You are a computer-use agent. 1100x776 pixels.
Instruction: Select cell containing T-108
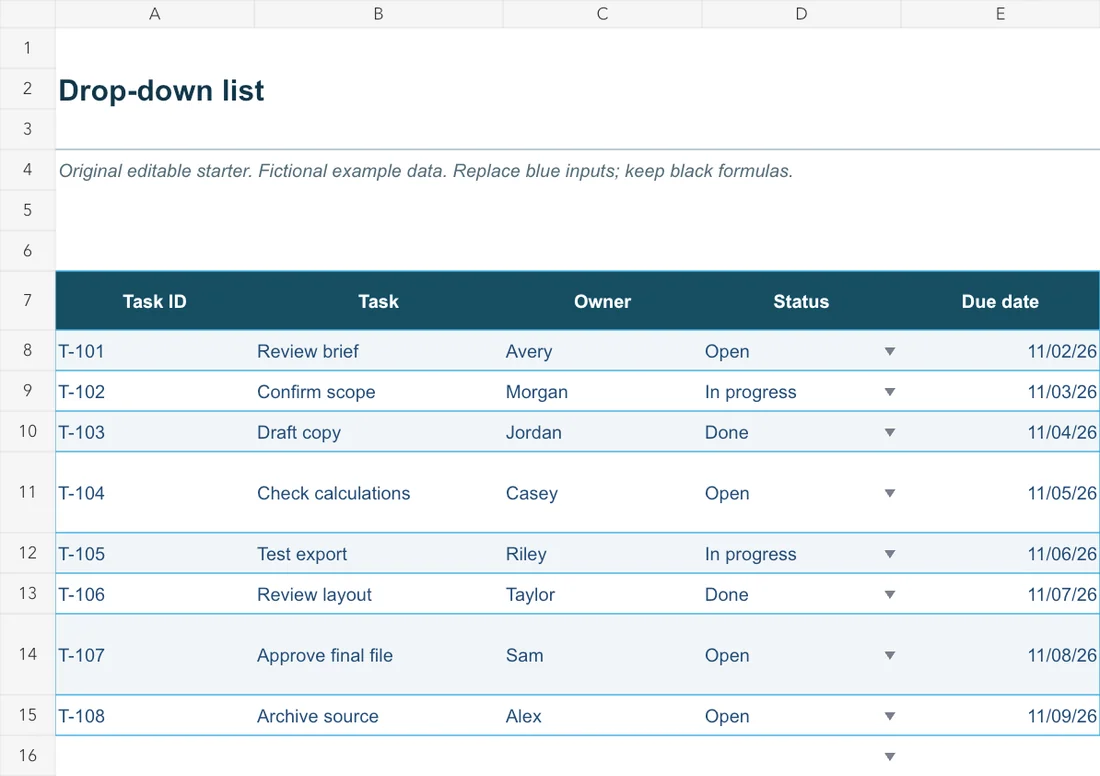pyautogui.click(x=155, y=716)
